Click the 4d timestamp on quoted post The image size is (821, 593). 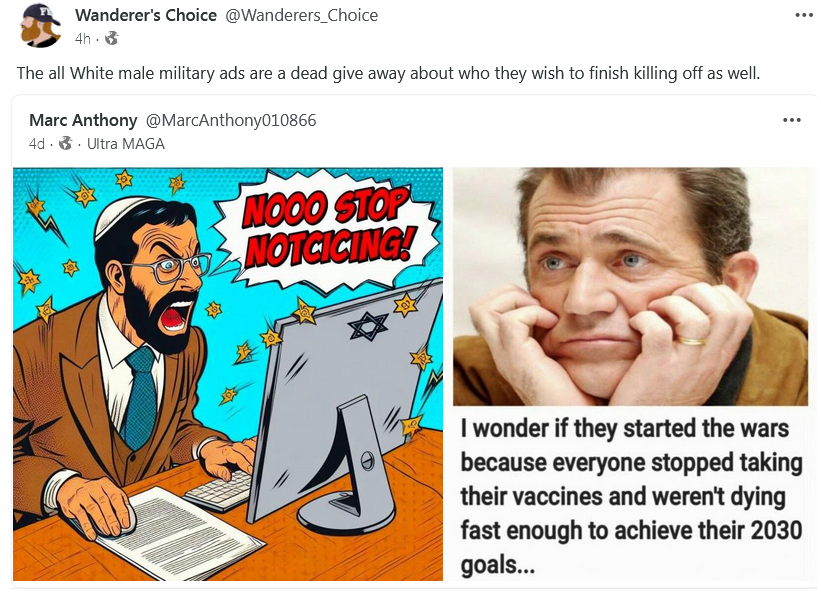coord(37,143)
